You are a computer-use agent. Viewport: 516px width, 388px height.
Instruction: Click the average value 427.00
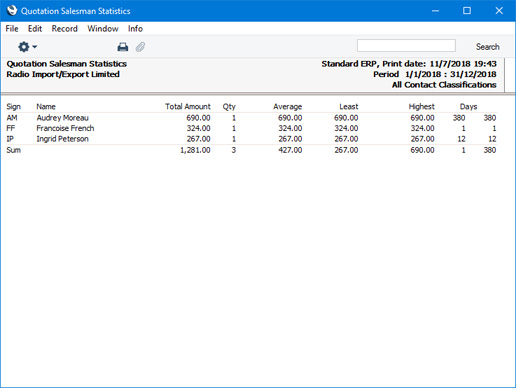click(x=290, y=150)
